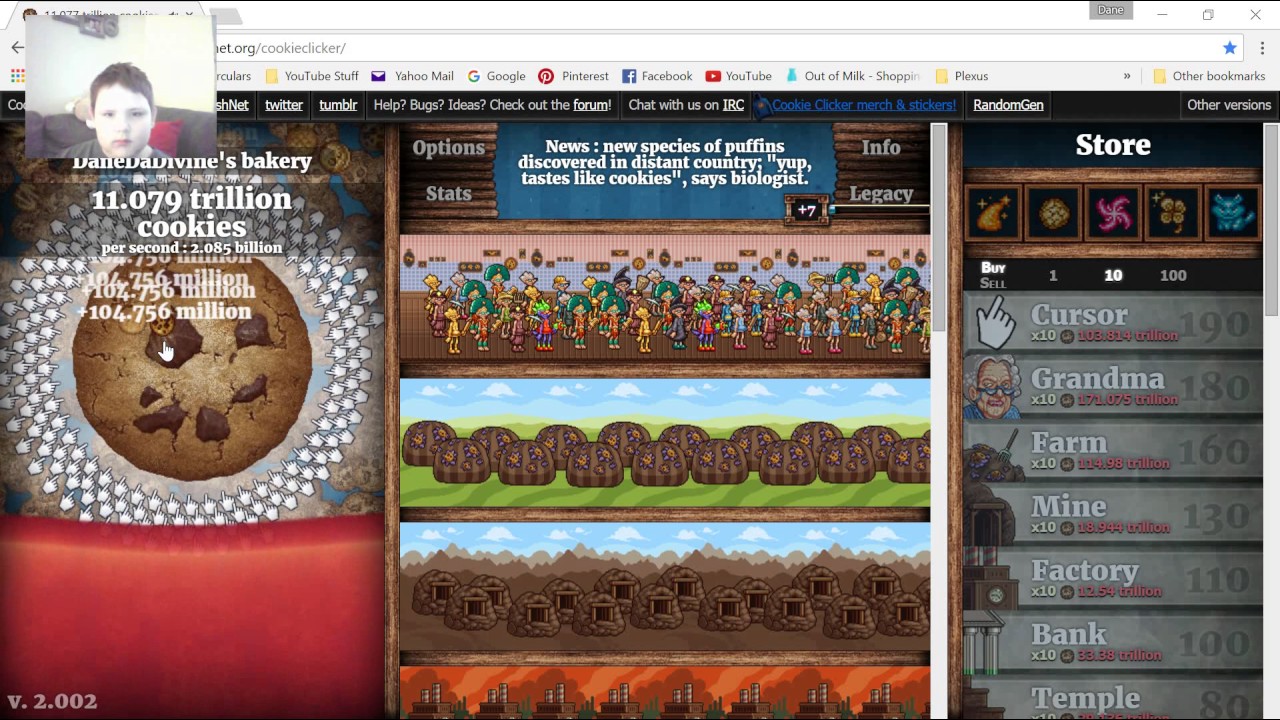The width and height of the screenshot is (1280, 720).
Task: Open the Pinterest bookmark
Action: point(574,76)
